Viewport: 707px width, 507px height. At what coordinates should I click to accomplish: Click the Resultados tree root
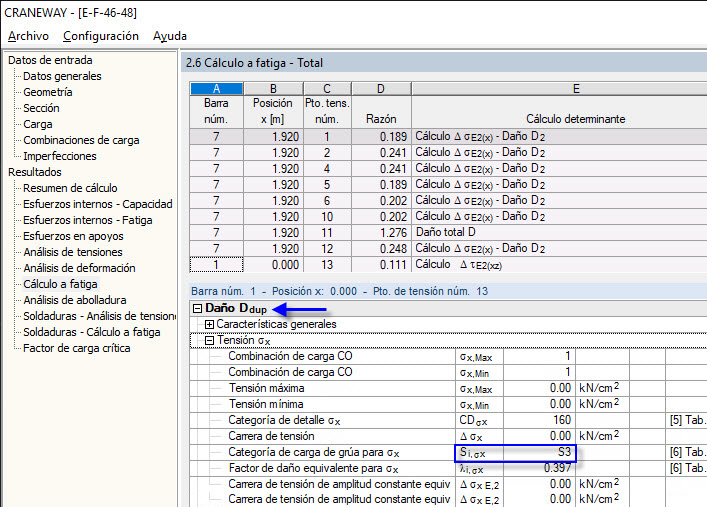point(35,172)
